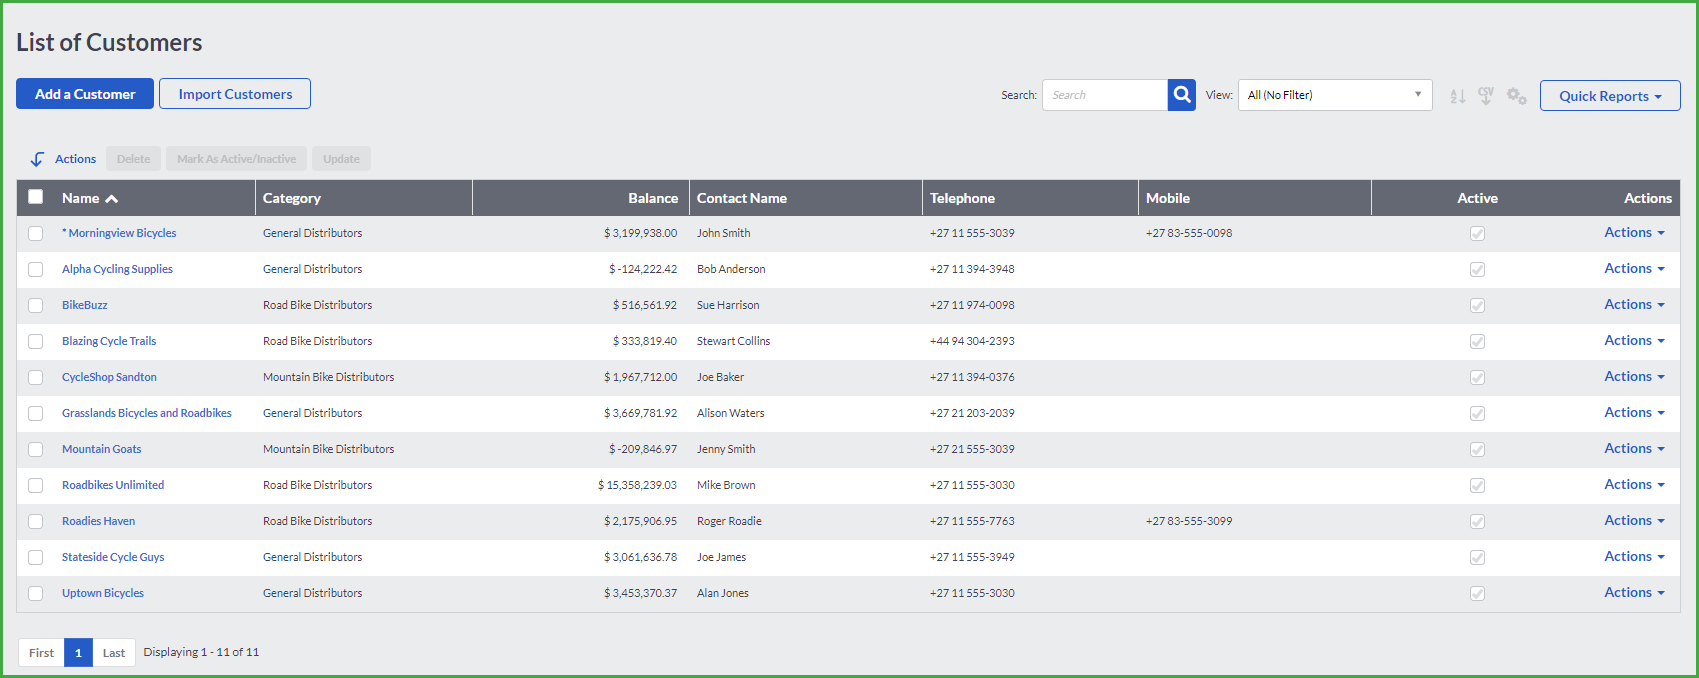Open the Grasslands Bicycles and Roadbikes link
1699x678 pixels.
click(147, 413)
